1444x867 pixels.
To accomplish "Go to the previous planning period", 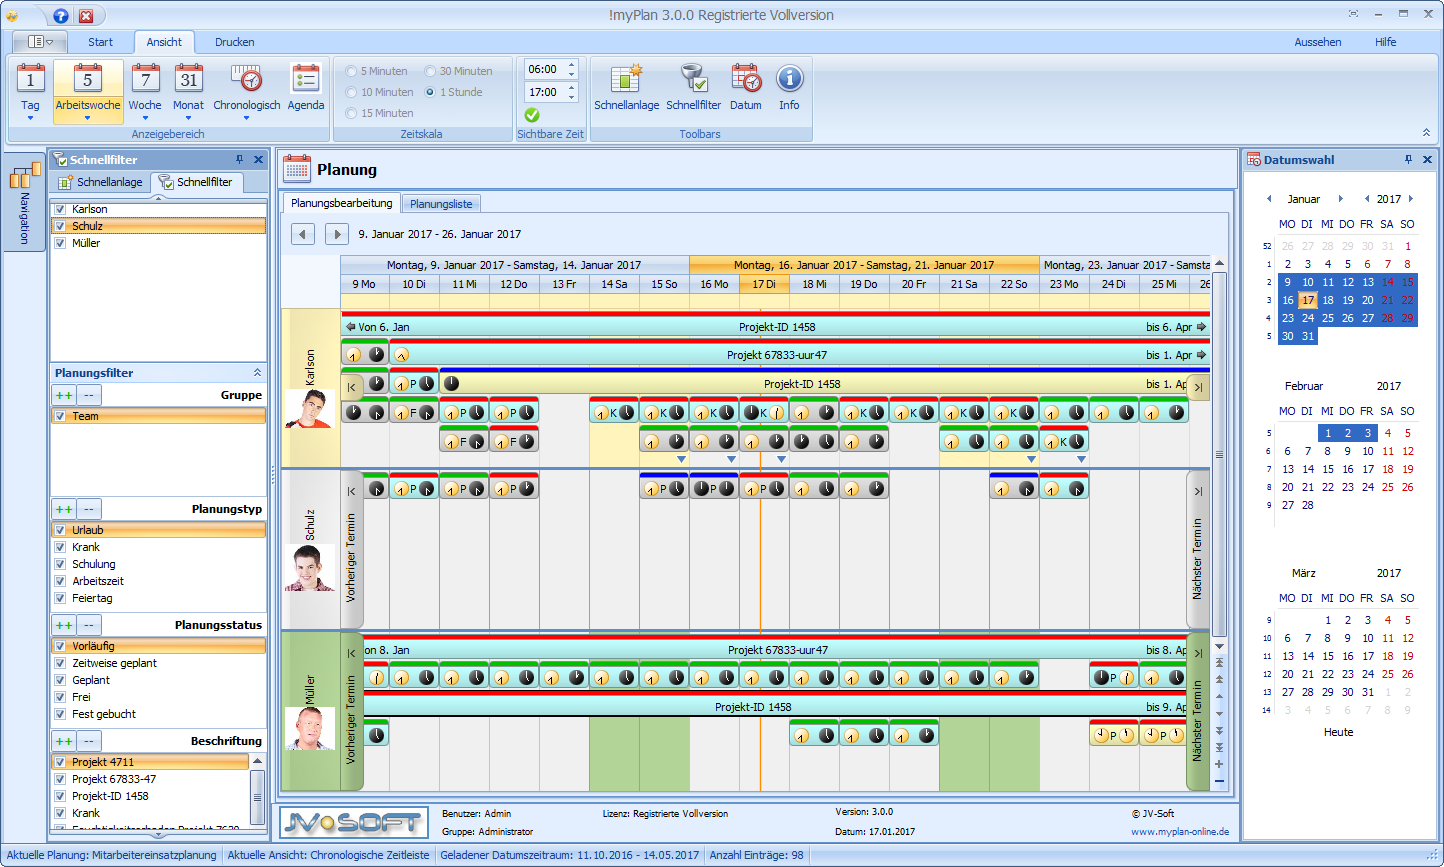I will pos(303,234).
